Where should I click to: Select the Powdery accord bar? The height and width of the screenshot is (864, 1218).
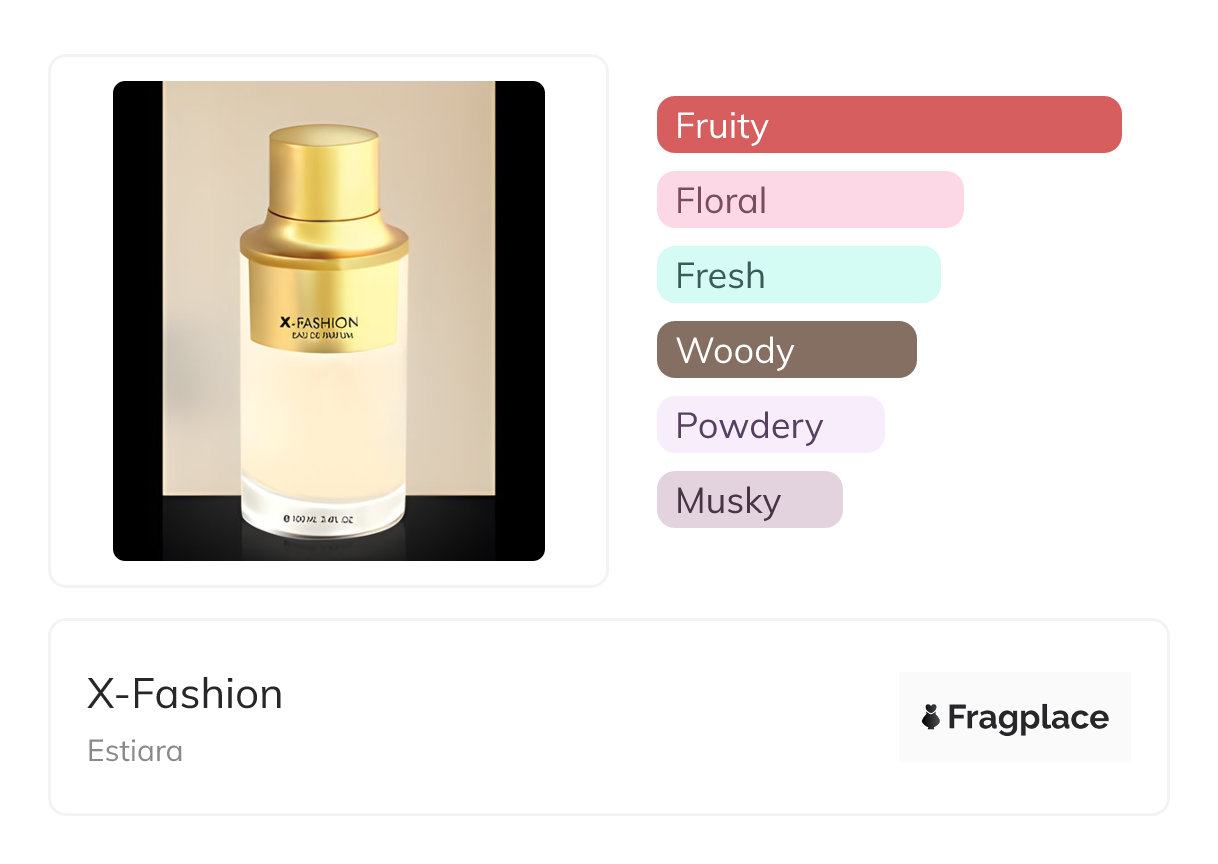(x=770, y=425)
